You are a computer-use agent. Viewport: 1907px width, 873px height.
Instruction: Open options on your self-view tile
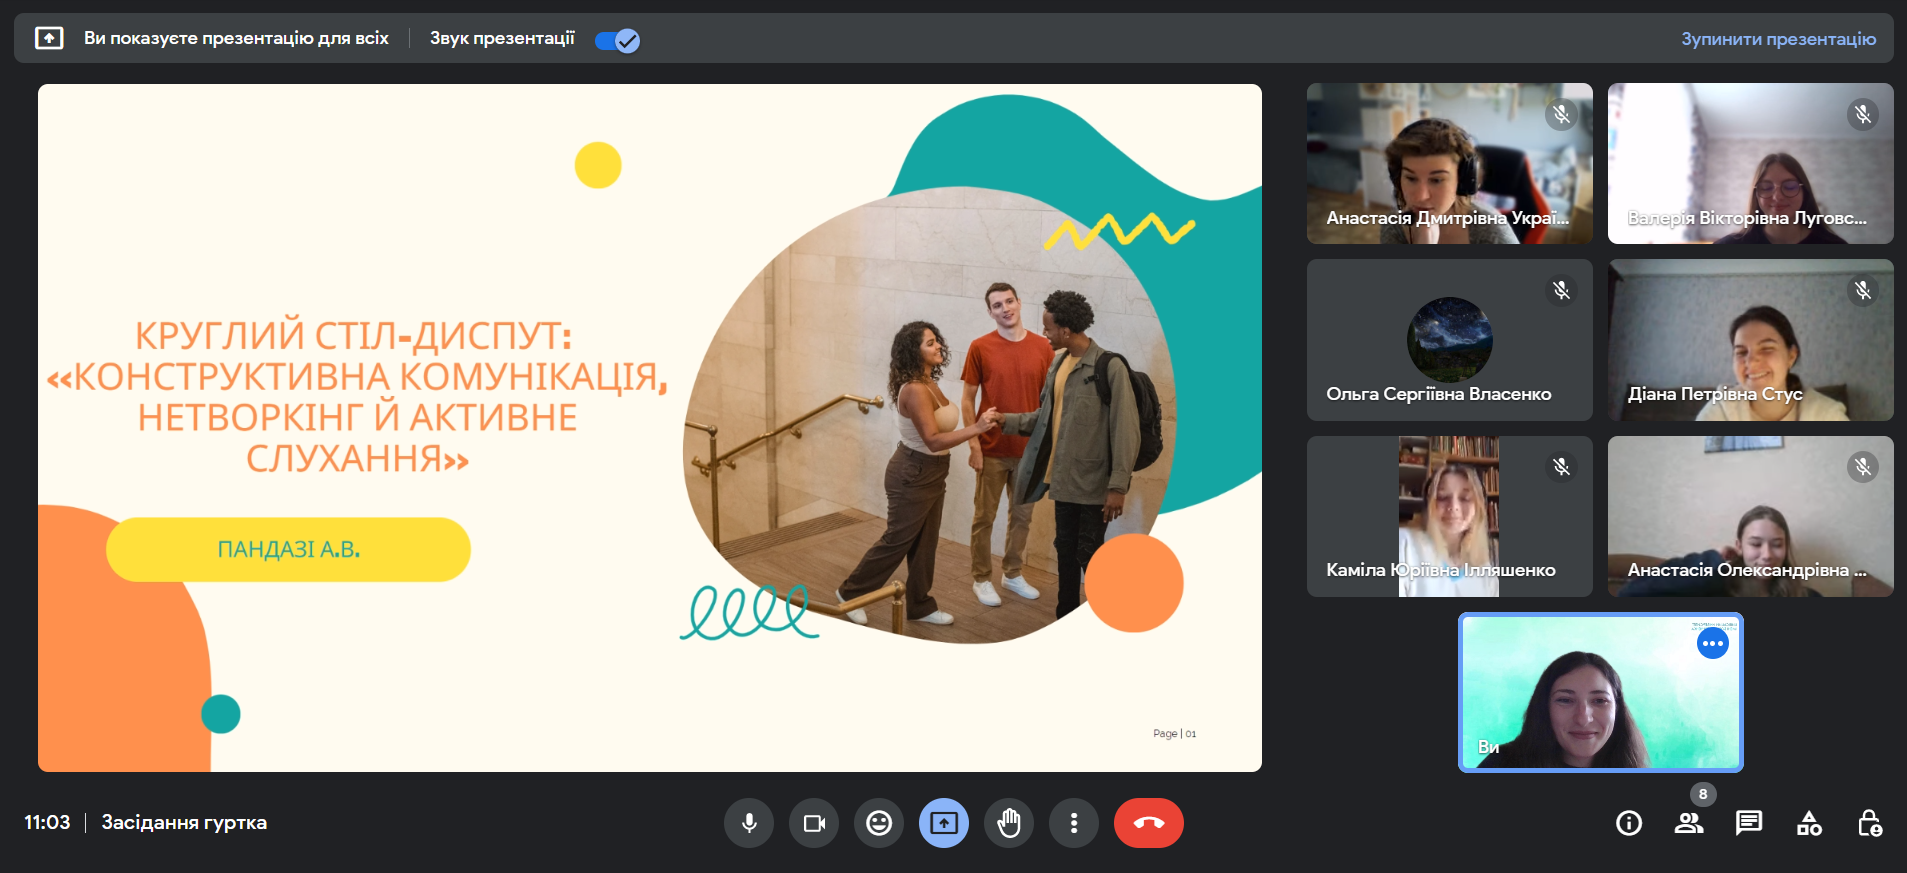click(1712, 643)
